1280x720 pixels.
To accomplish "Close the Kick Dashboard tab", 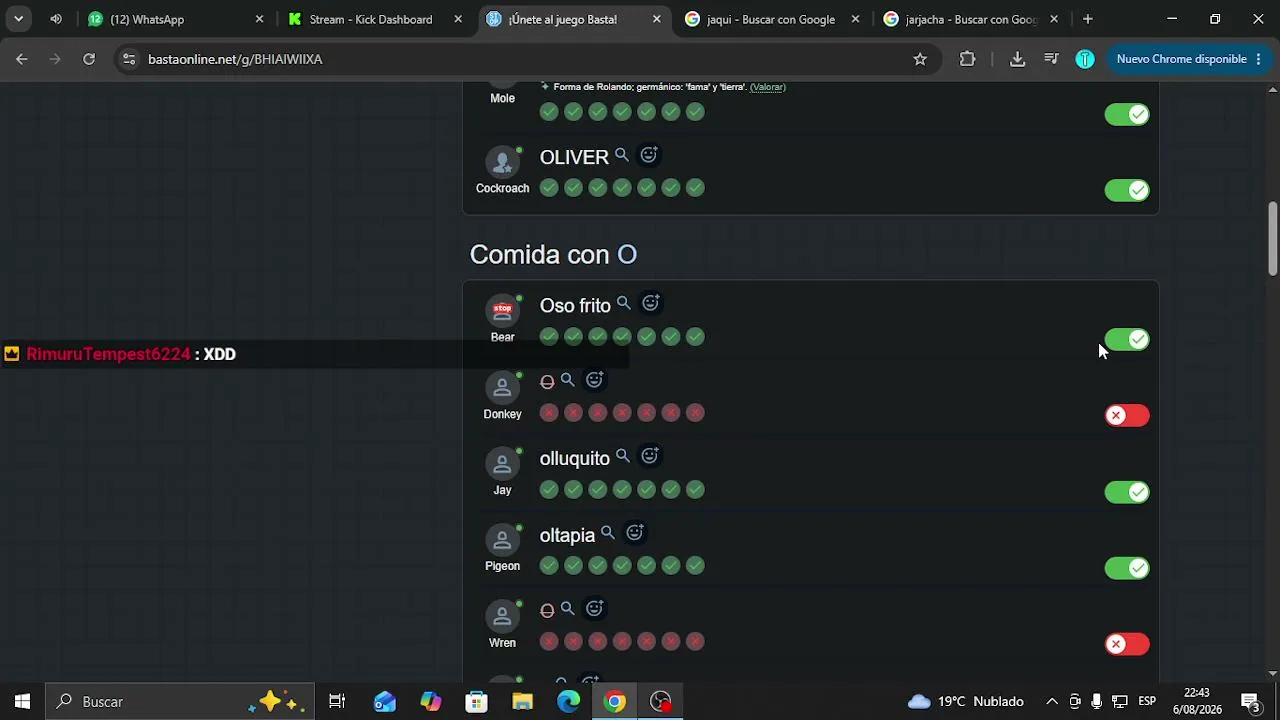I will coord(458,19).
